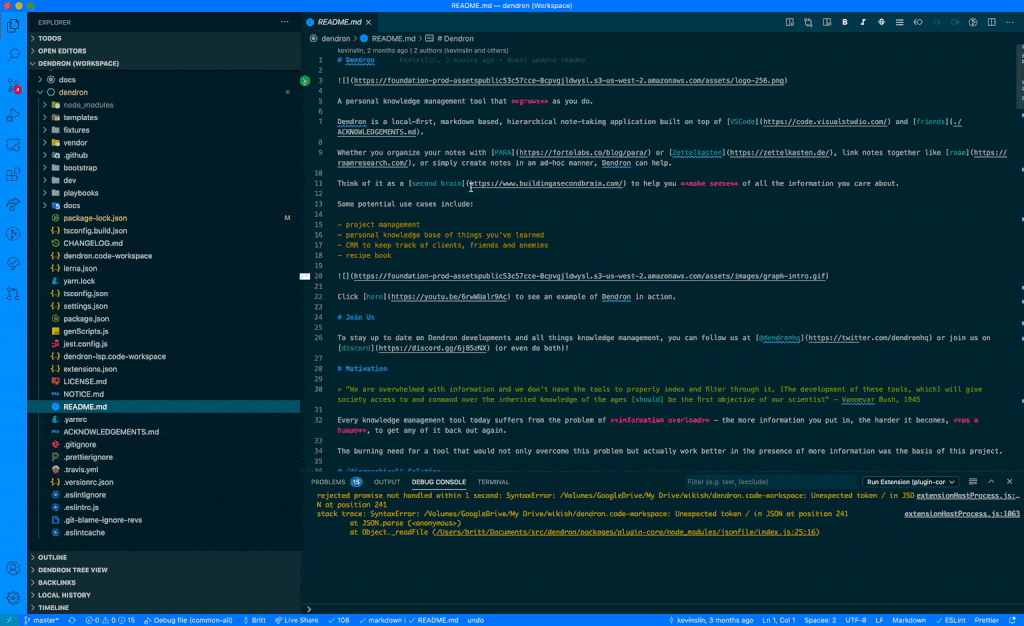Open Run and Debug view

13,115
